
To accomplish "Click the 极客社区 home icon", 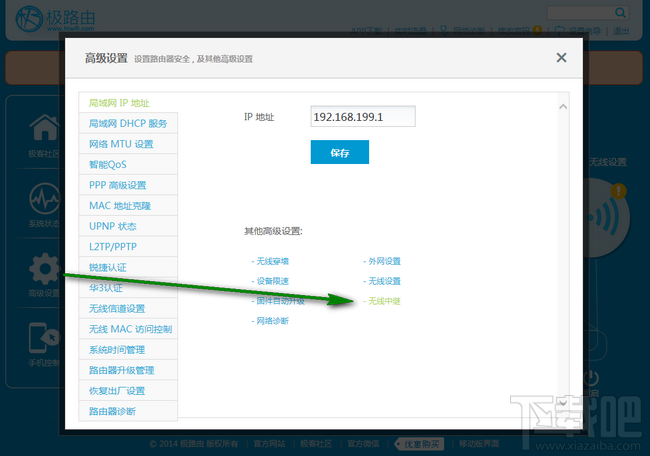I will (x=45, y=128).
